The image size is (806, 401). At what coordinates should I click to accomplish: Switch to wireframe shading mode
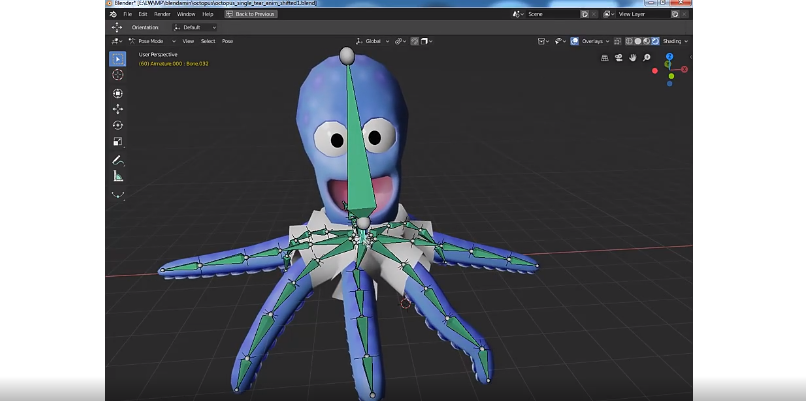click(x=631, y=41)
